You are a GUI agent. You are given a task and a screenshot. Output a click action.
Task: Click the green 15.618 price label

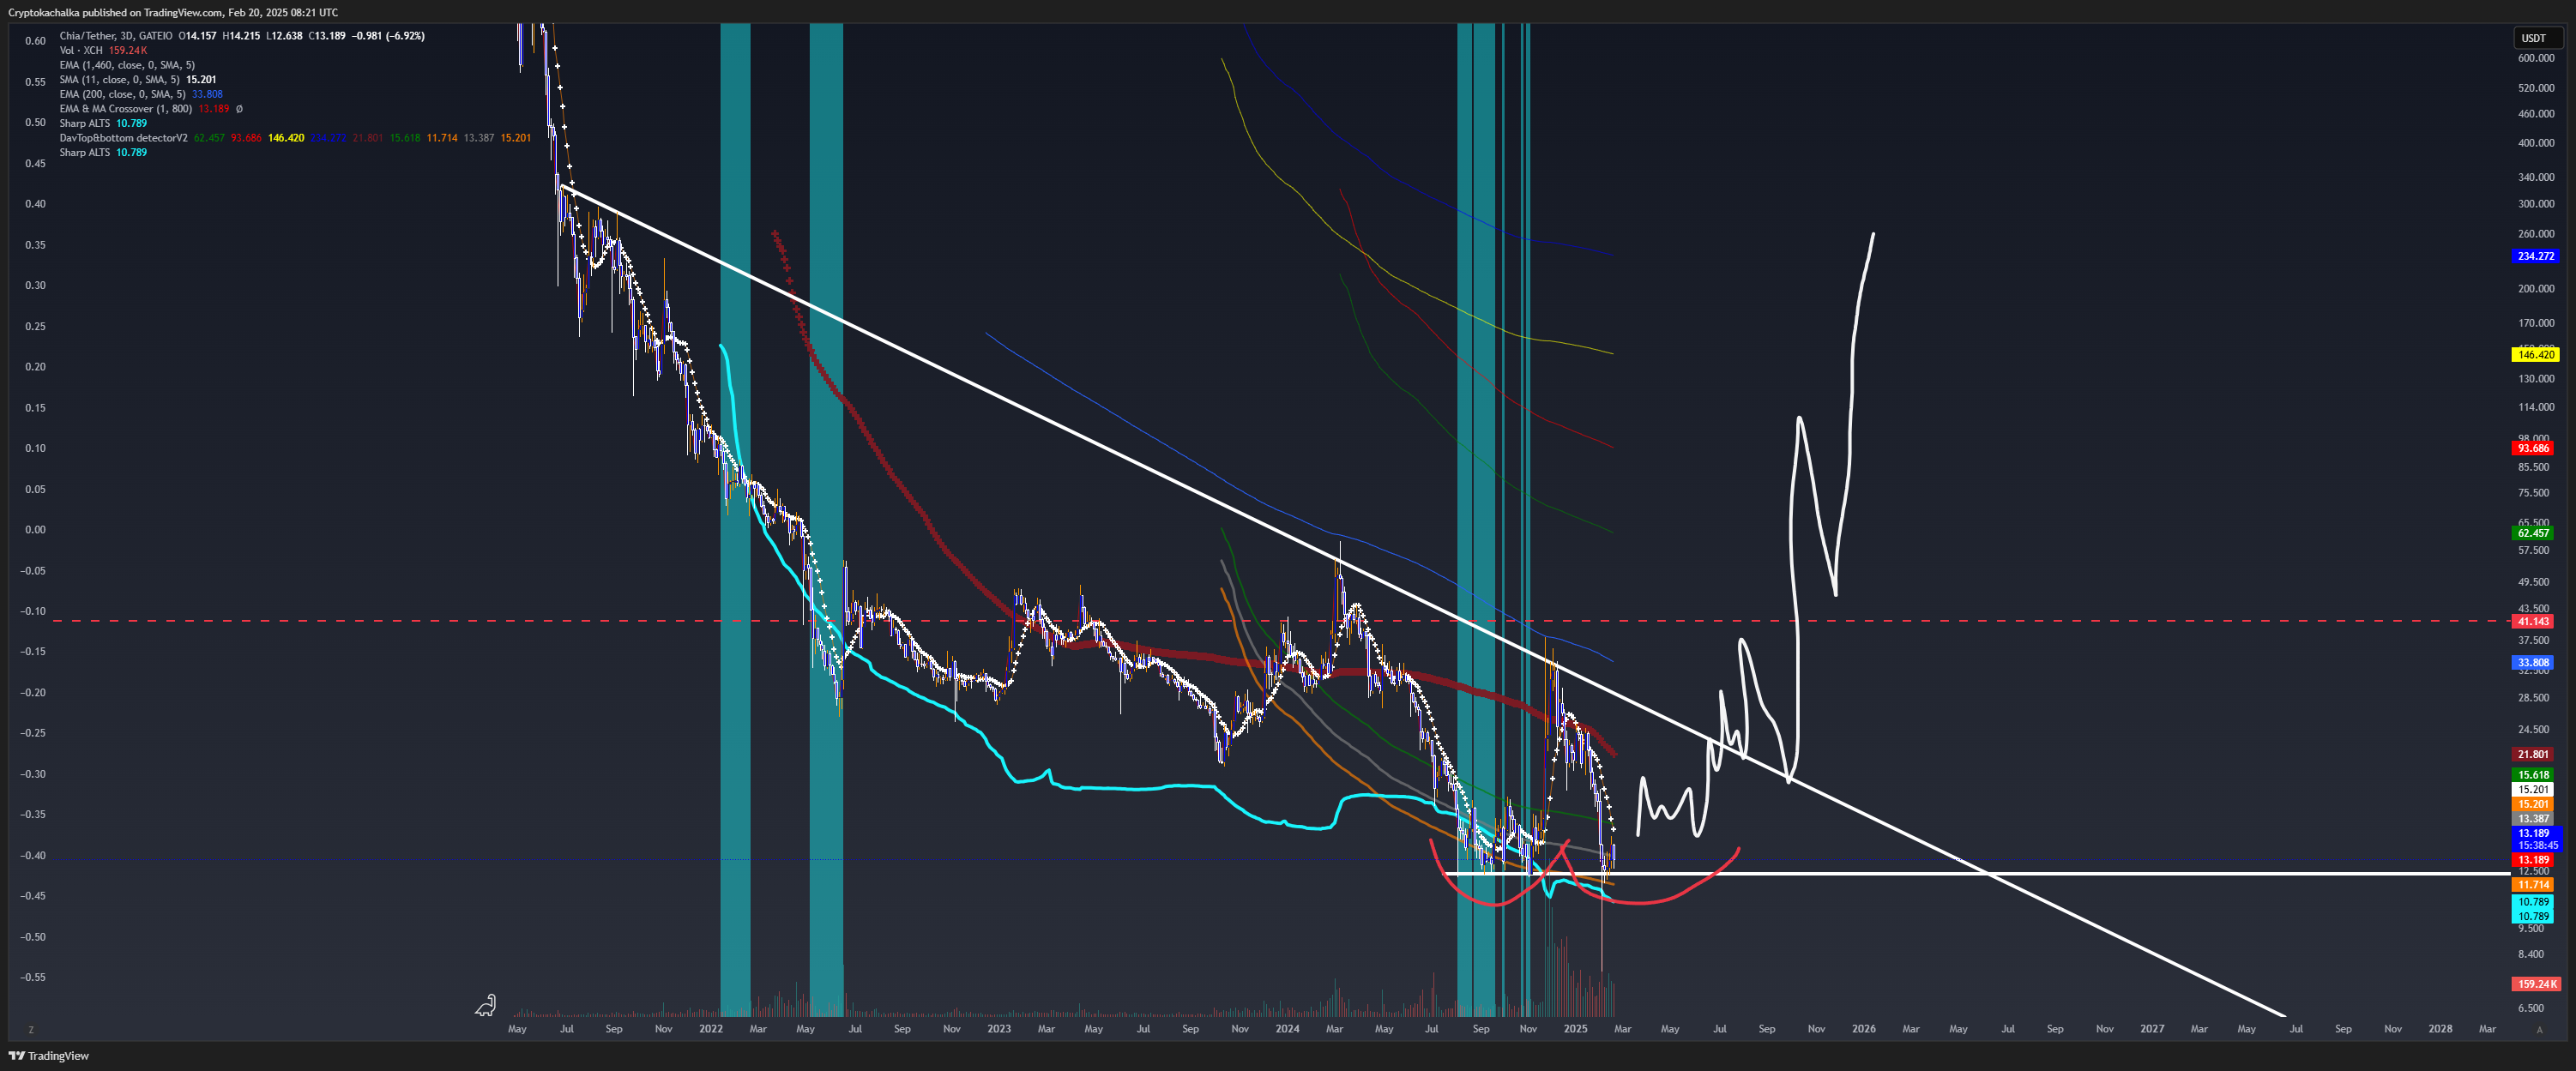pos(2534,775)
